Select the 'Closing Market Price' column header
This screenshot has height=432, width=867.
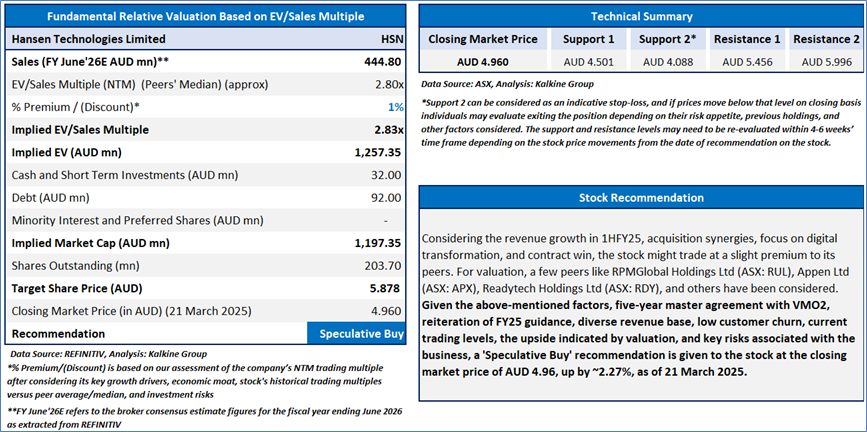click(x=483, y=40)
